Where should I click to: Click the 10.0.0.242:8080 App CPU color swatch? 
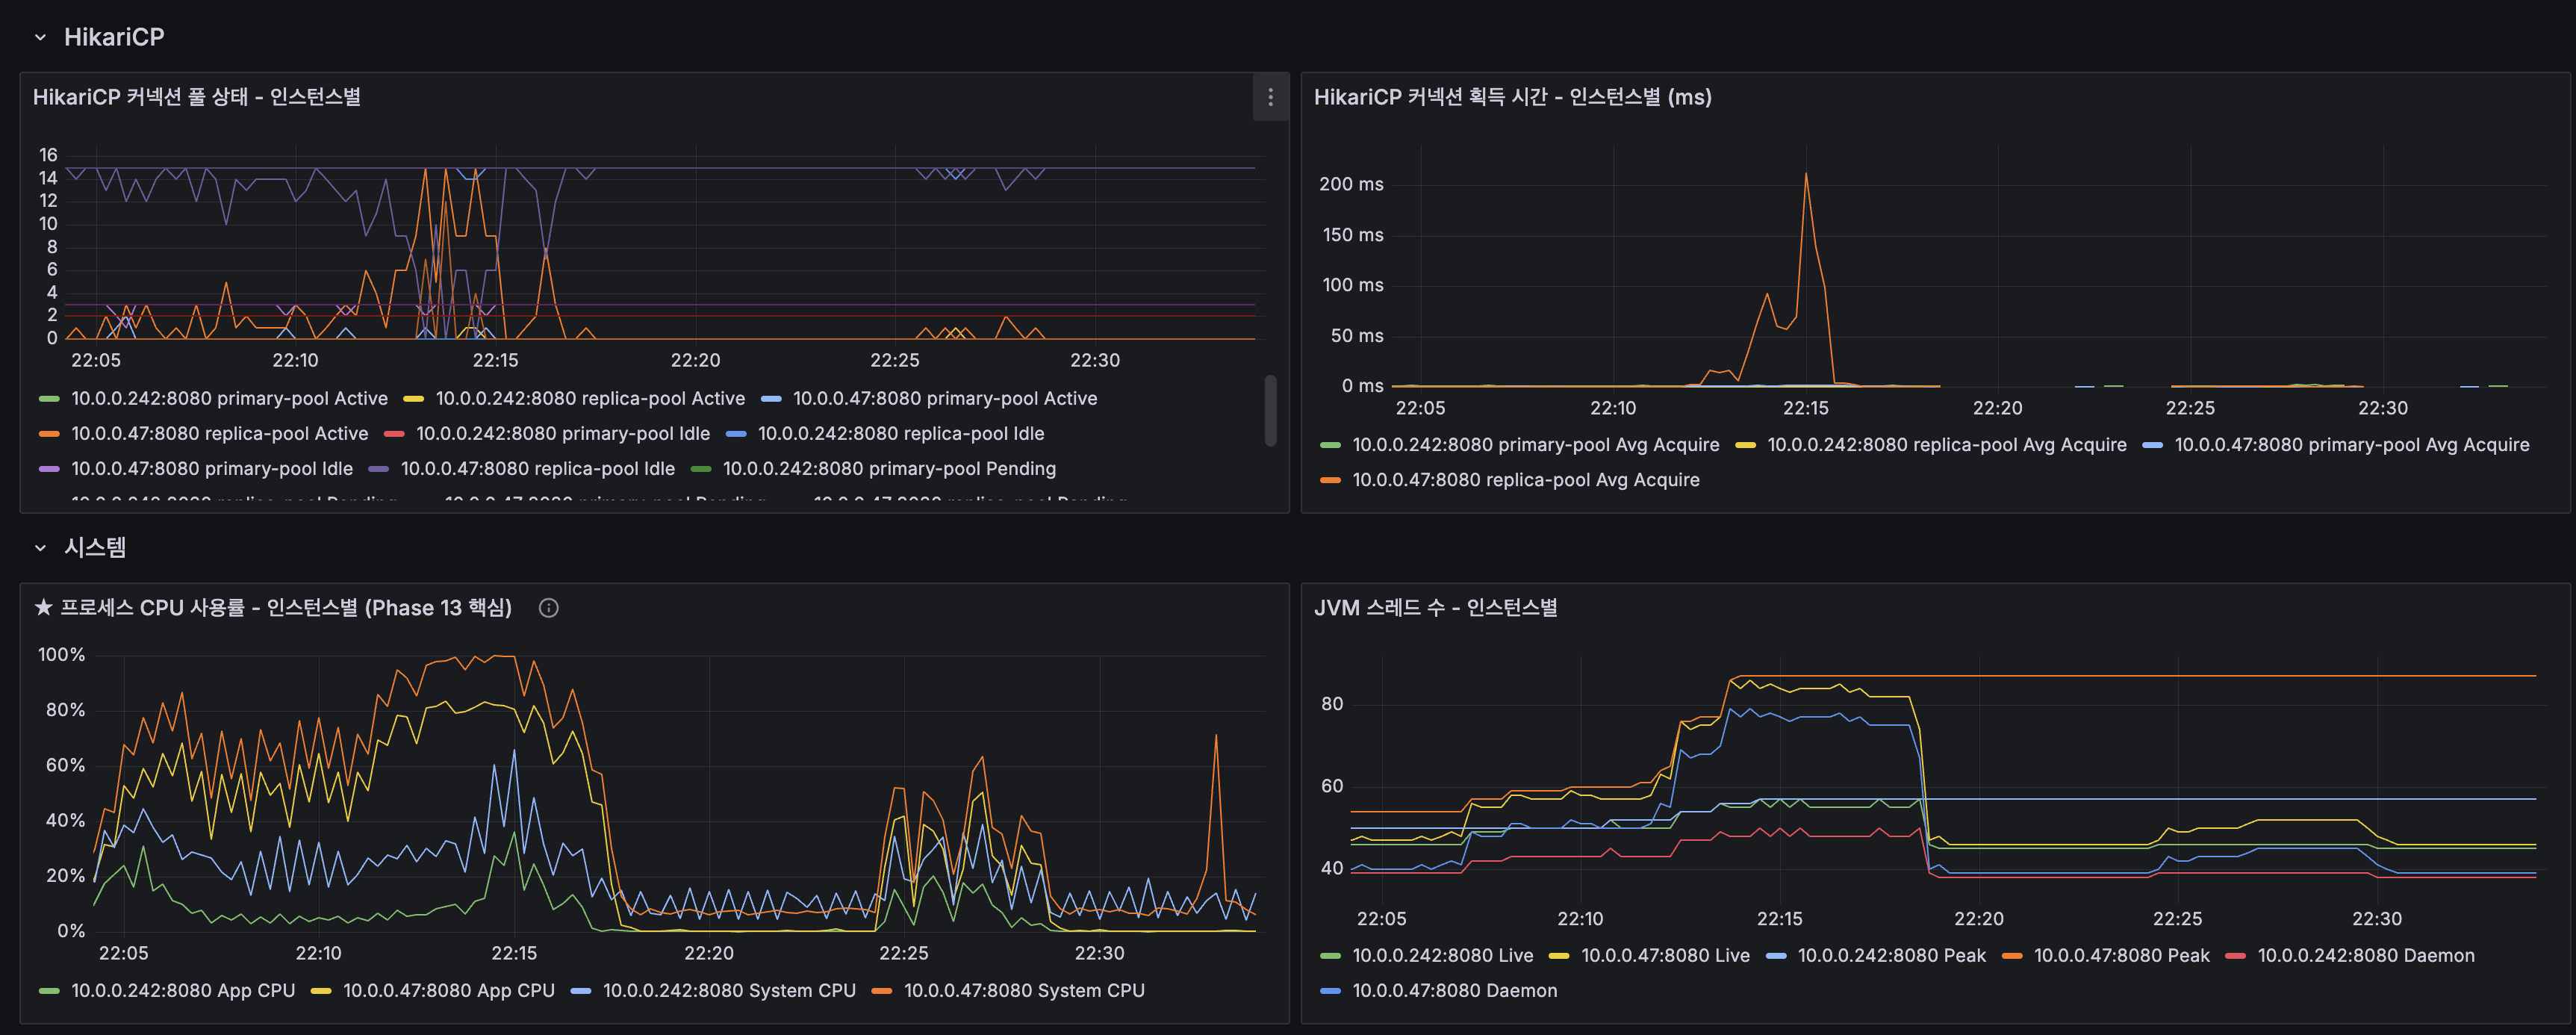(x=49, y=991)
